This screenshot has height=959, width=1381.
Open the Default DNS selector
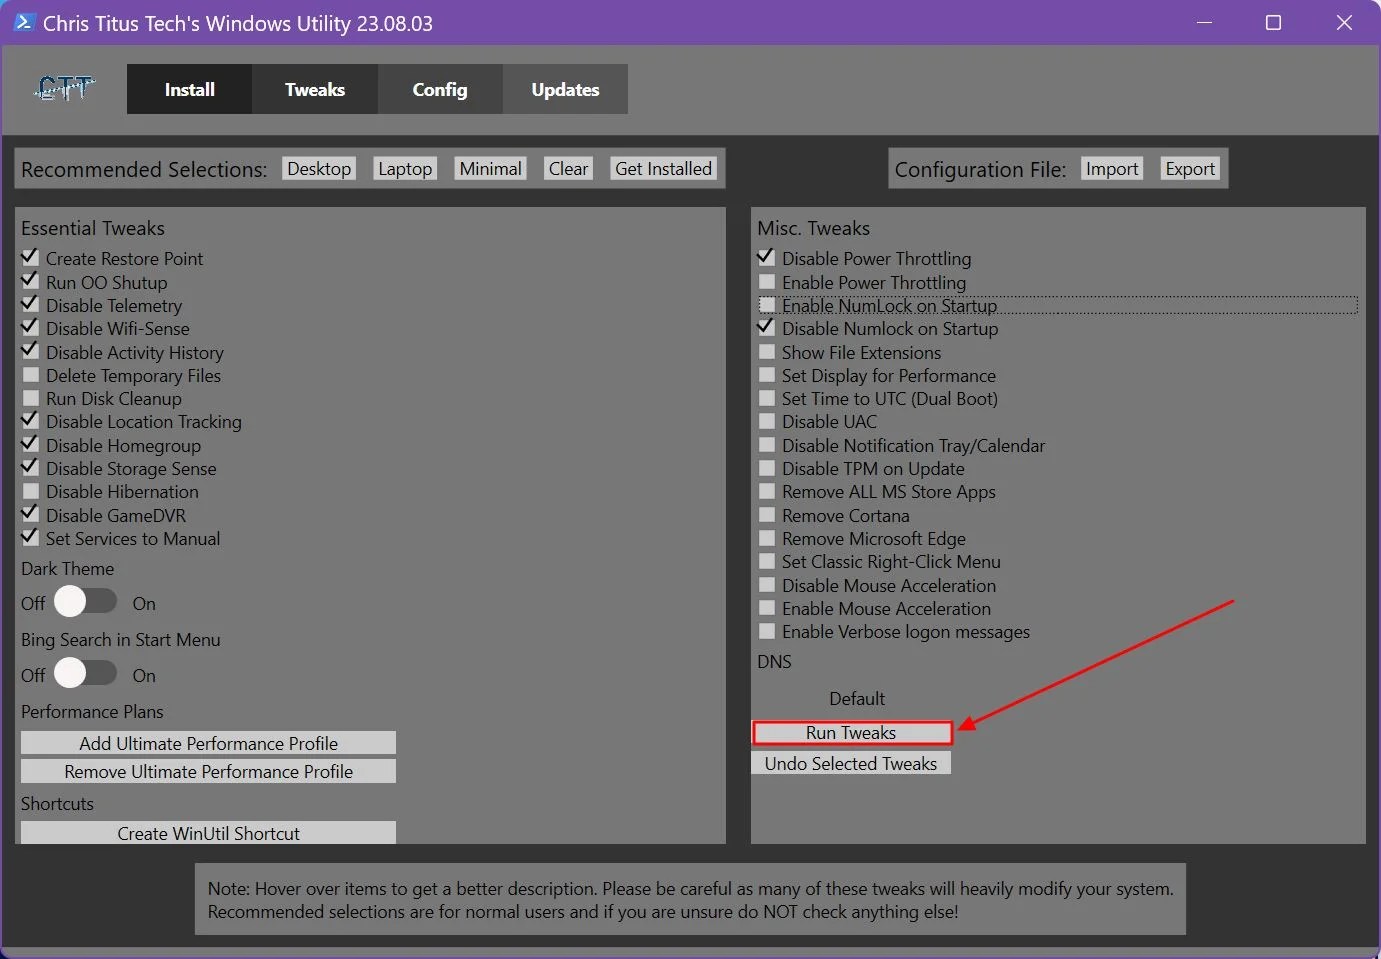(x=856, y=697)
